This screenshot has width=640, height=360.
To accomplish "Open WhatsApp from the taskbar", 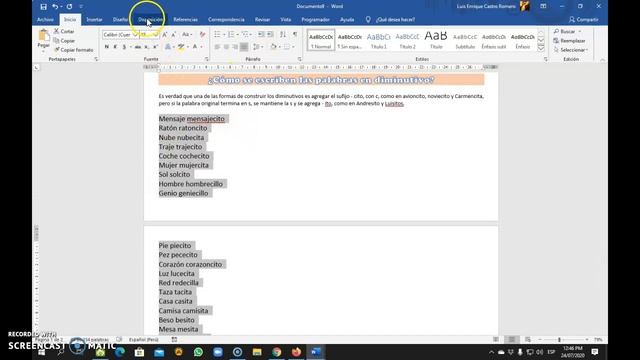I will (x=198, y=352).
